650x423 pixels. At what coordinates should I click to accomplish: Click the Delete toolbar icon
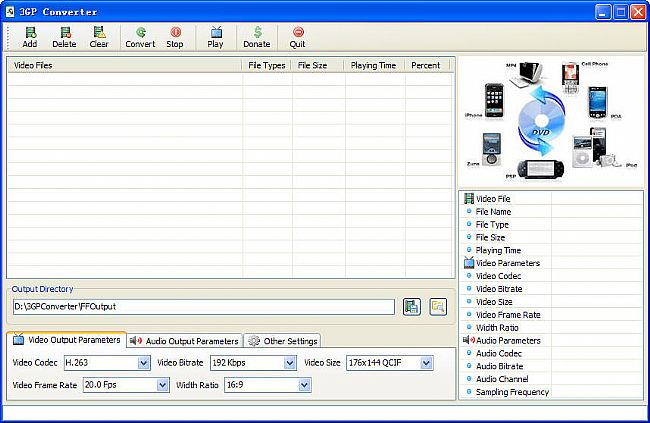(x=64, y=37)
